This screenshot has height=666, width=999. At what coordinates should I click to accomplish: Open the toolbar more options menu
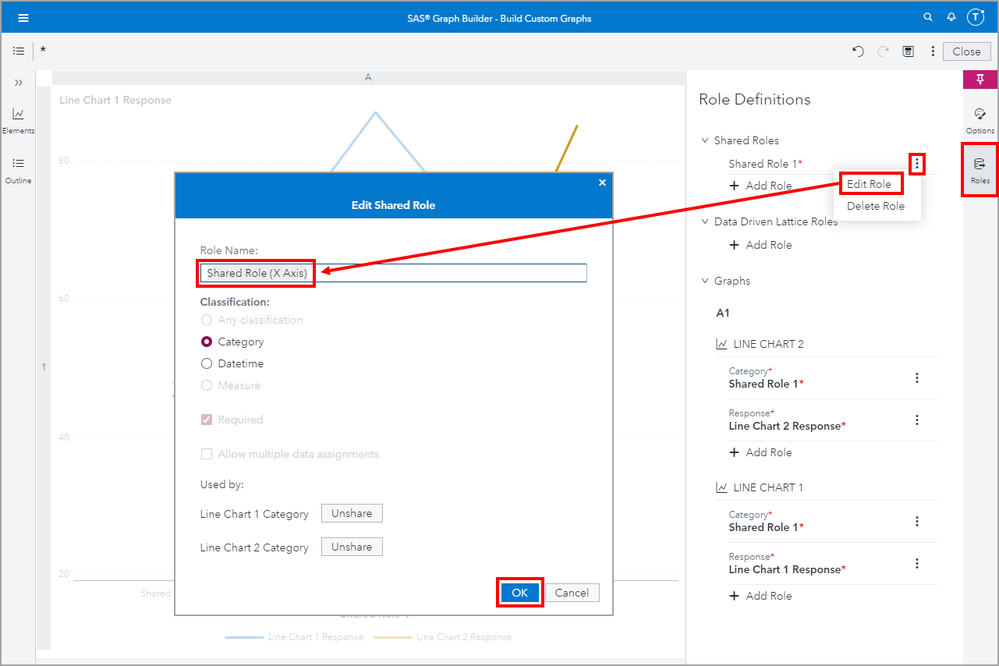933,52
